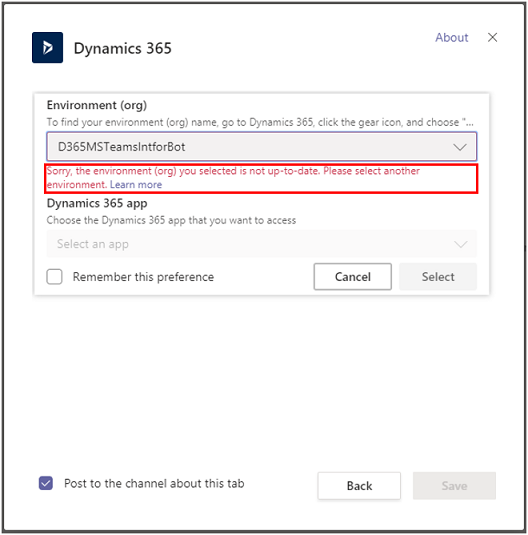This screenshot has height=535, width=528.
Task: Go Back to the previous step
Action: pyautogui.click(x=359, y=486)
